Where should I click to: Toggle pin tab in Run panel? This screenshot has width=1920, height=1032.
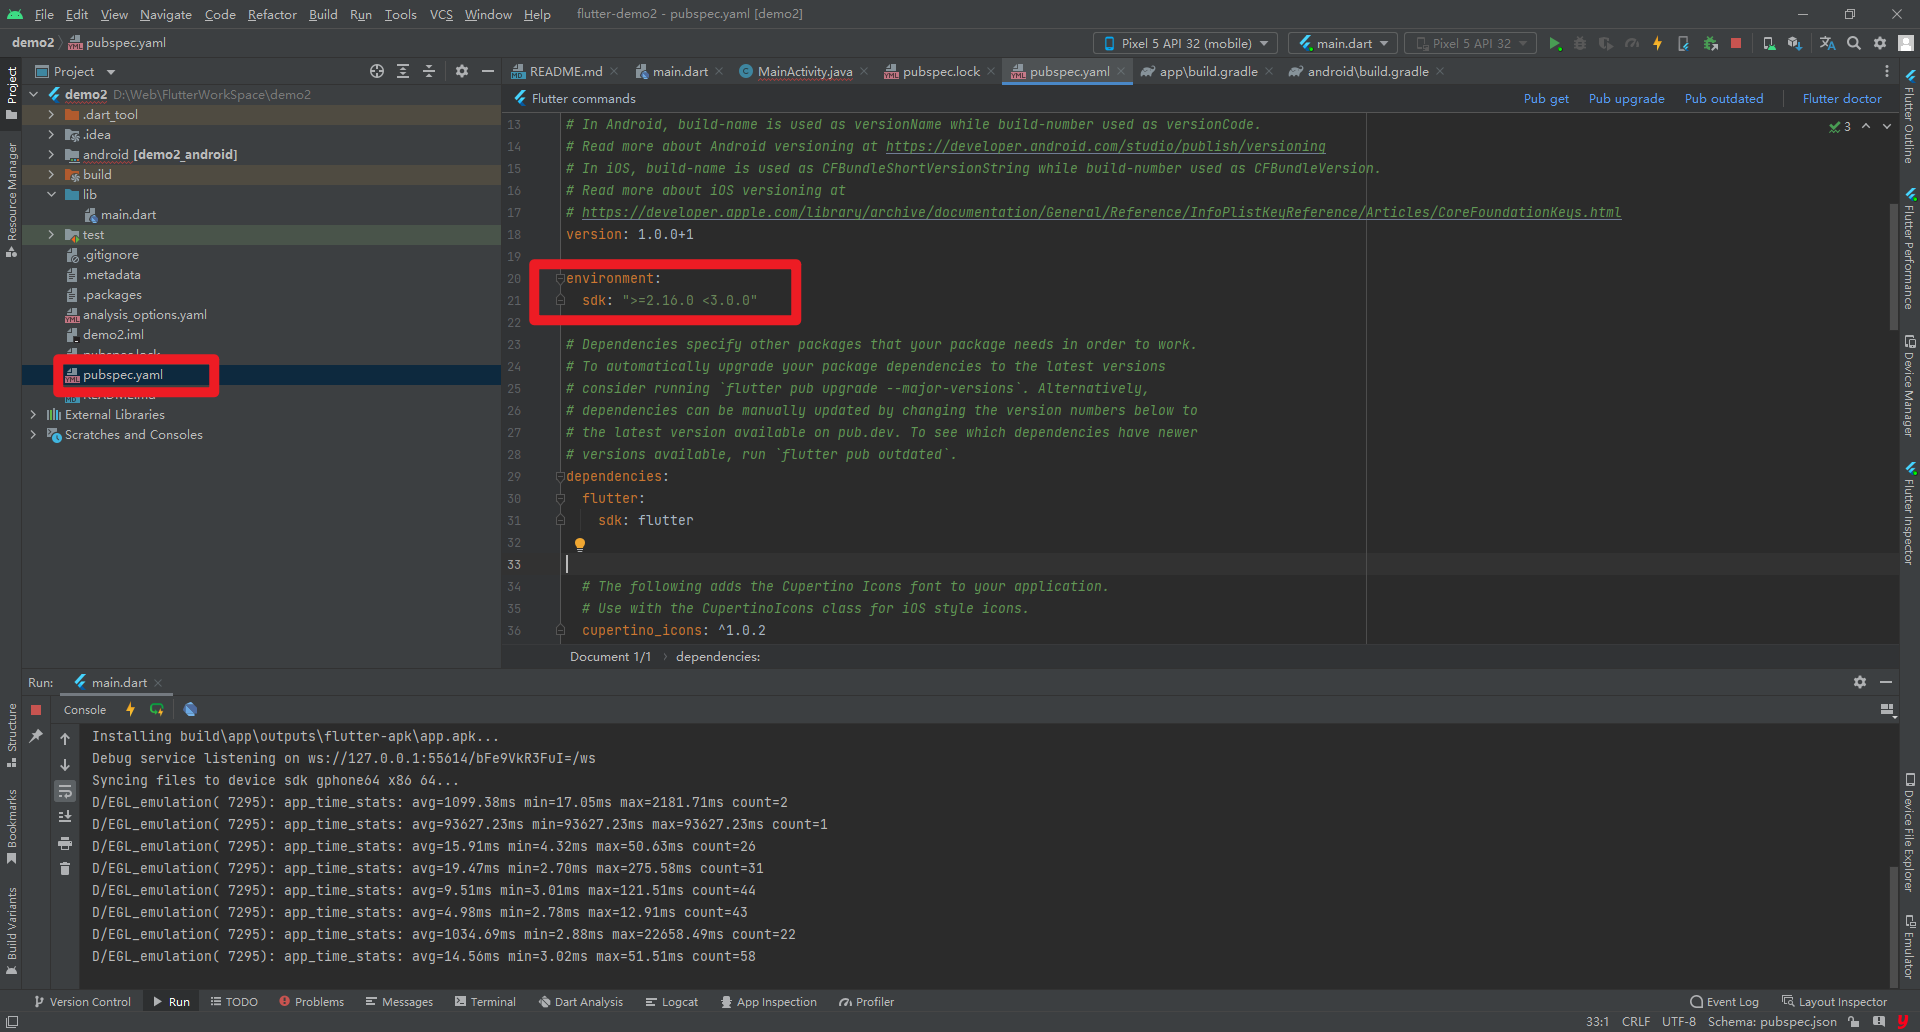click(x=36, y=736)
